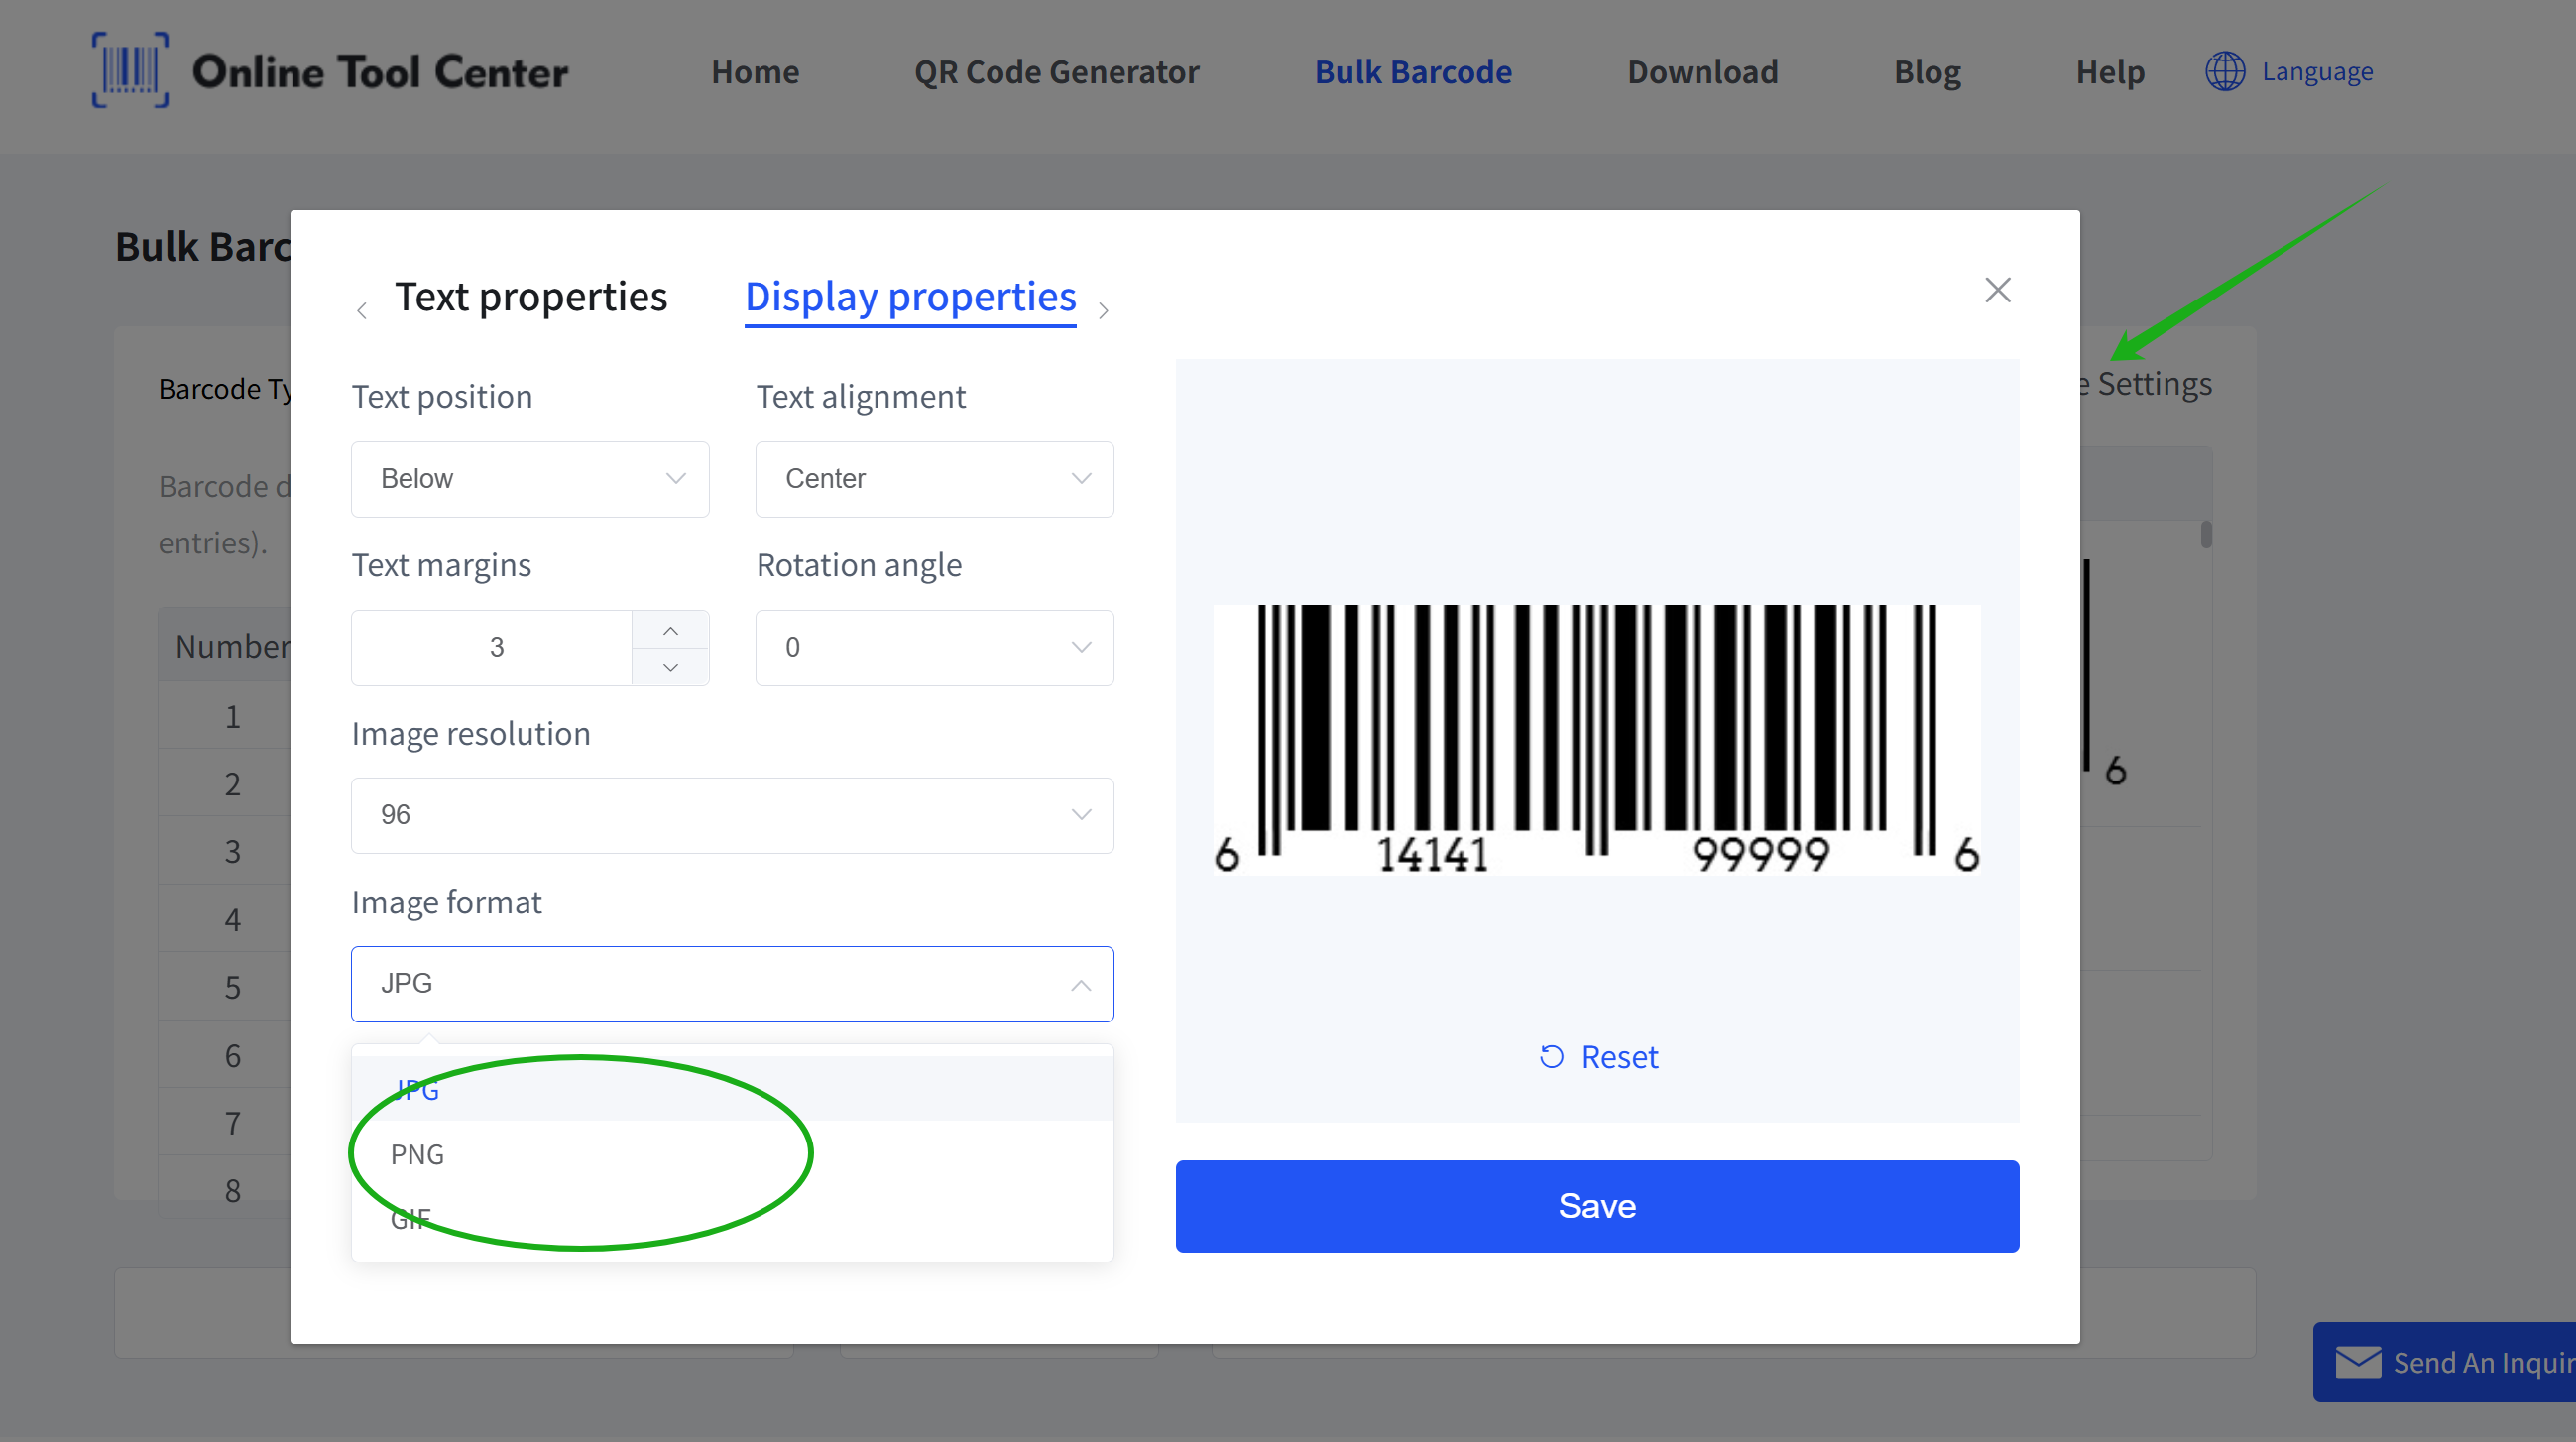Viewport: 2576px width, 1442px height.
Task: Click the right chevron beside Display properties
Action: 1104,310
